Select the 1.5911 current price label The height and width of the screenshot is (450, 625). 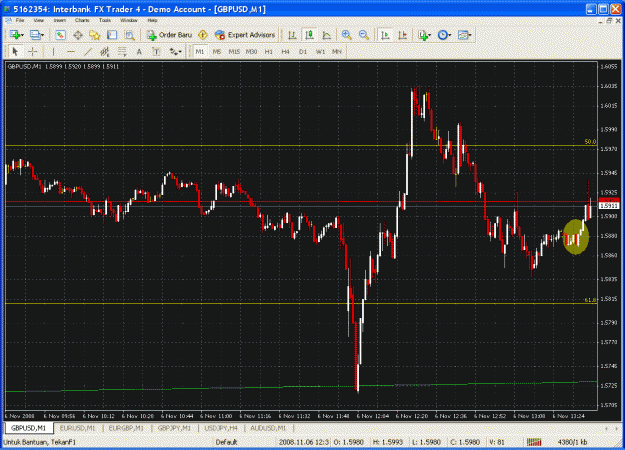609,206
